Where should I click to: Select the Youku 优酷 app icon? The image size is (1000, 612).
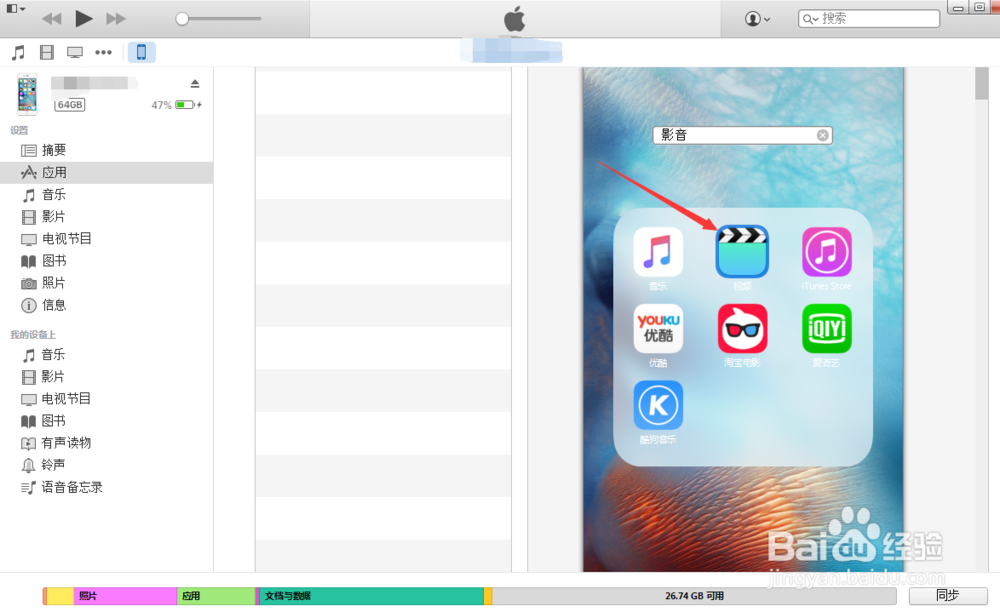[658, 328]
